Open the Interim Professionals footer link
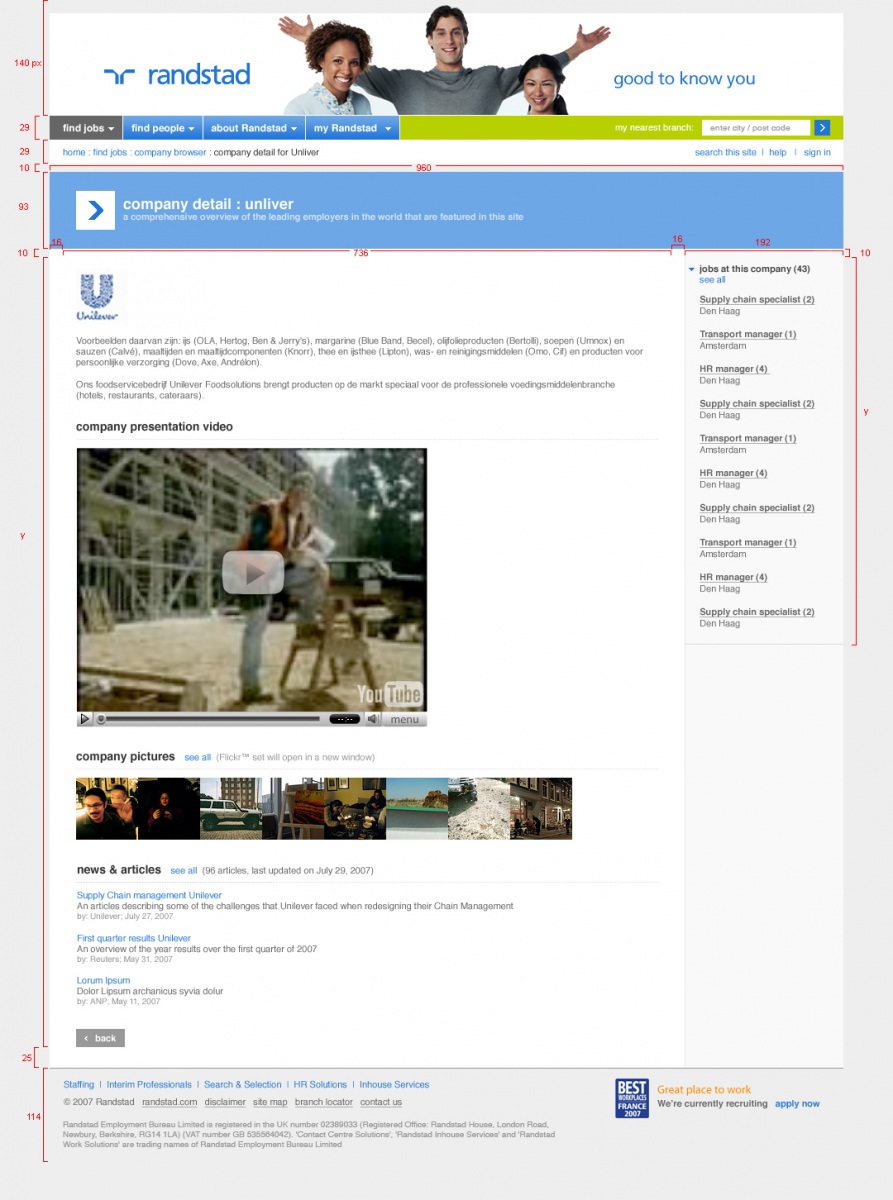The height and width of the screenshot is (1200, 893). click(149, 1084)
